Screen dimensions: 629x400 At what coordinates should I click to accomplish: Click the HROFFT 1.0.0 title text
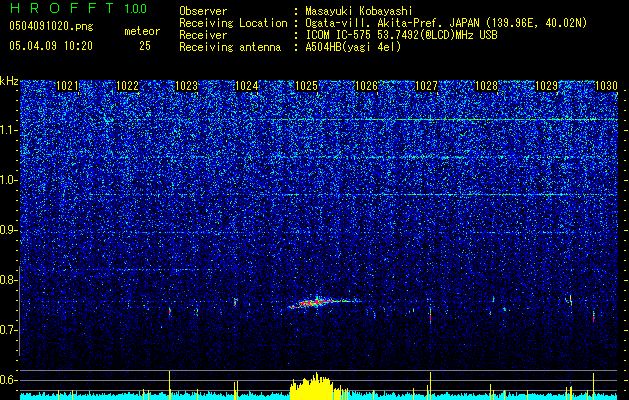coord(78,8)
